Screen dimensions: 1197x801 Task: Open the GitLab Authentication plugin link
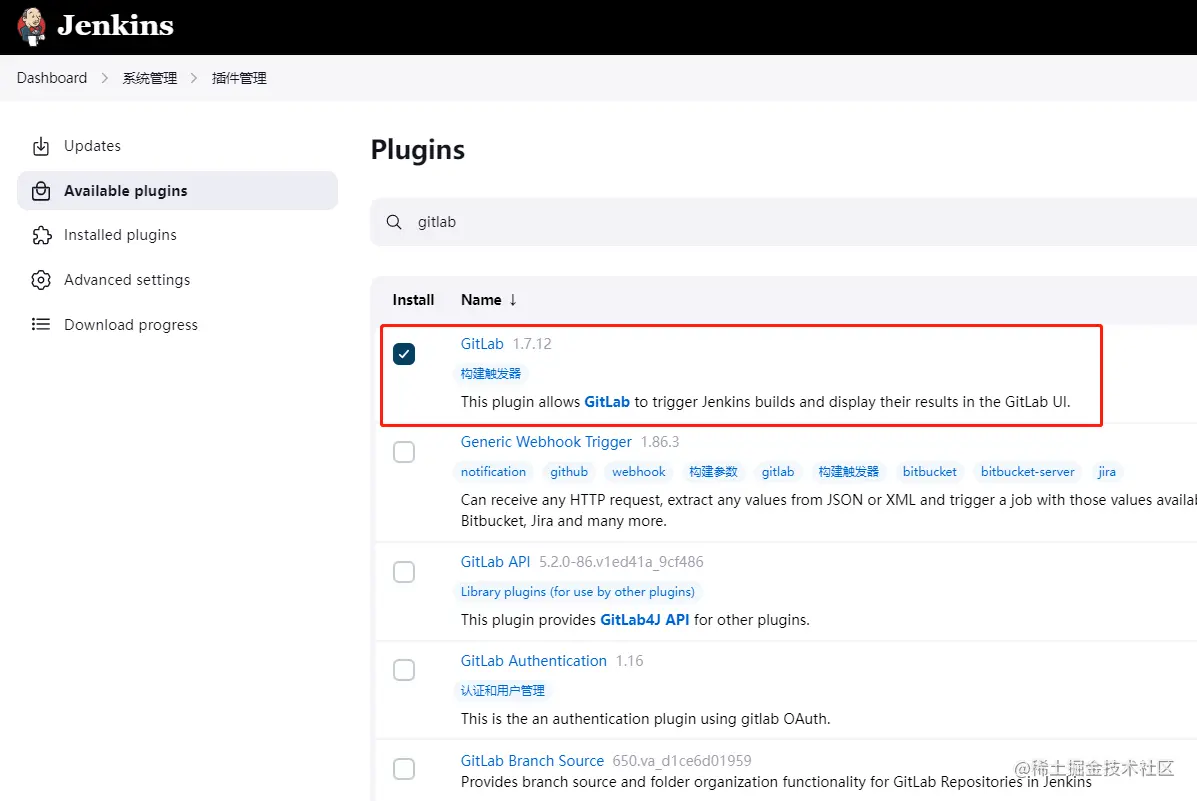click(x=534, y=661)
